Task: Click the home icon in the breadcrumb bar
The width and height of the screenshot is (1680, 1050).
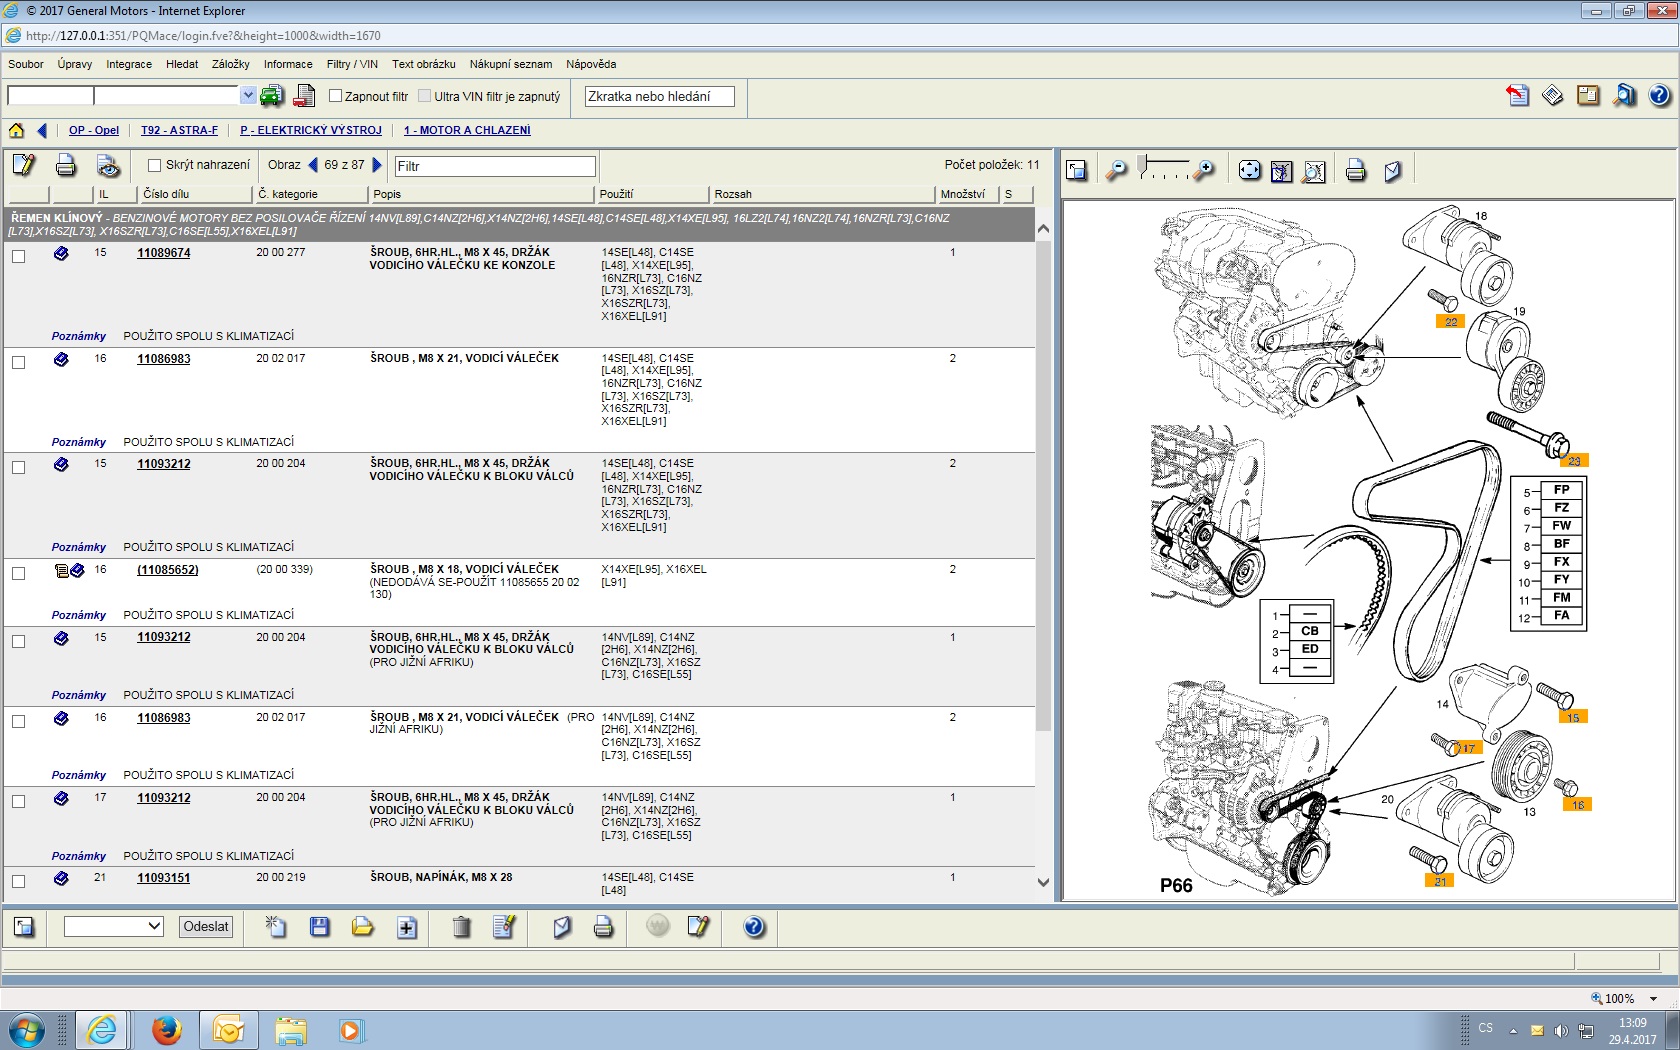Action: pyautogui.click(x=17, y=130)
